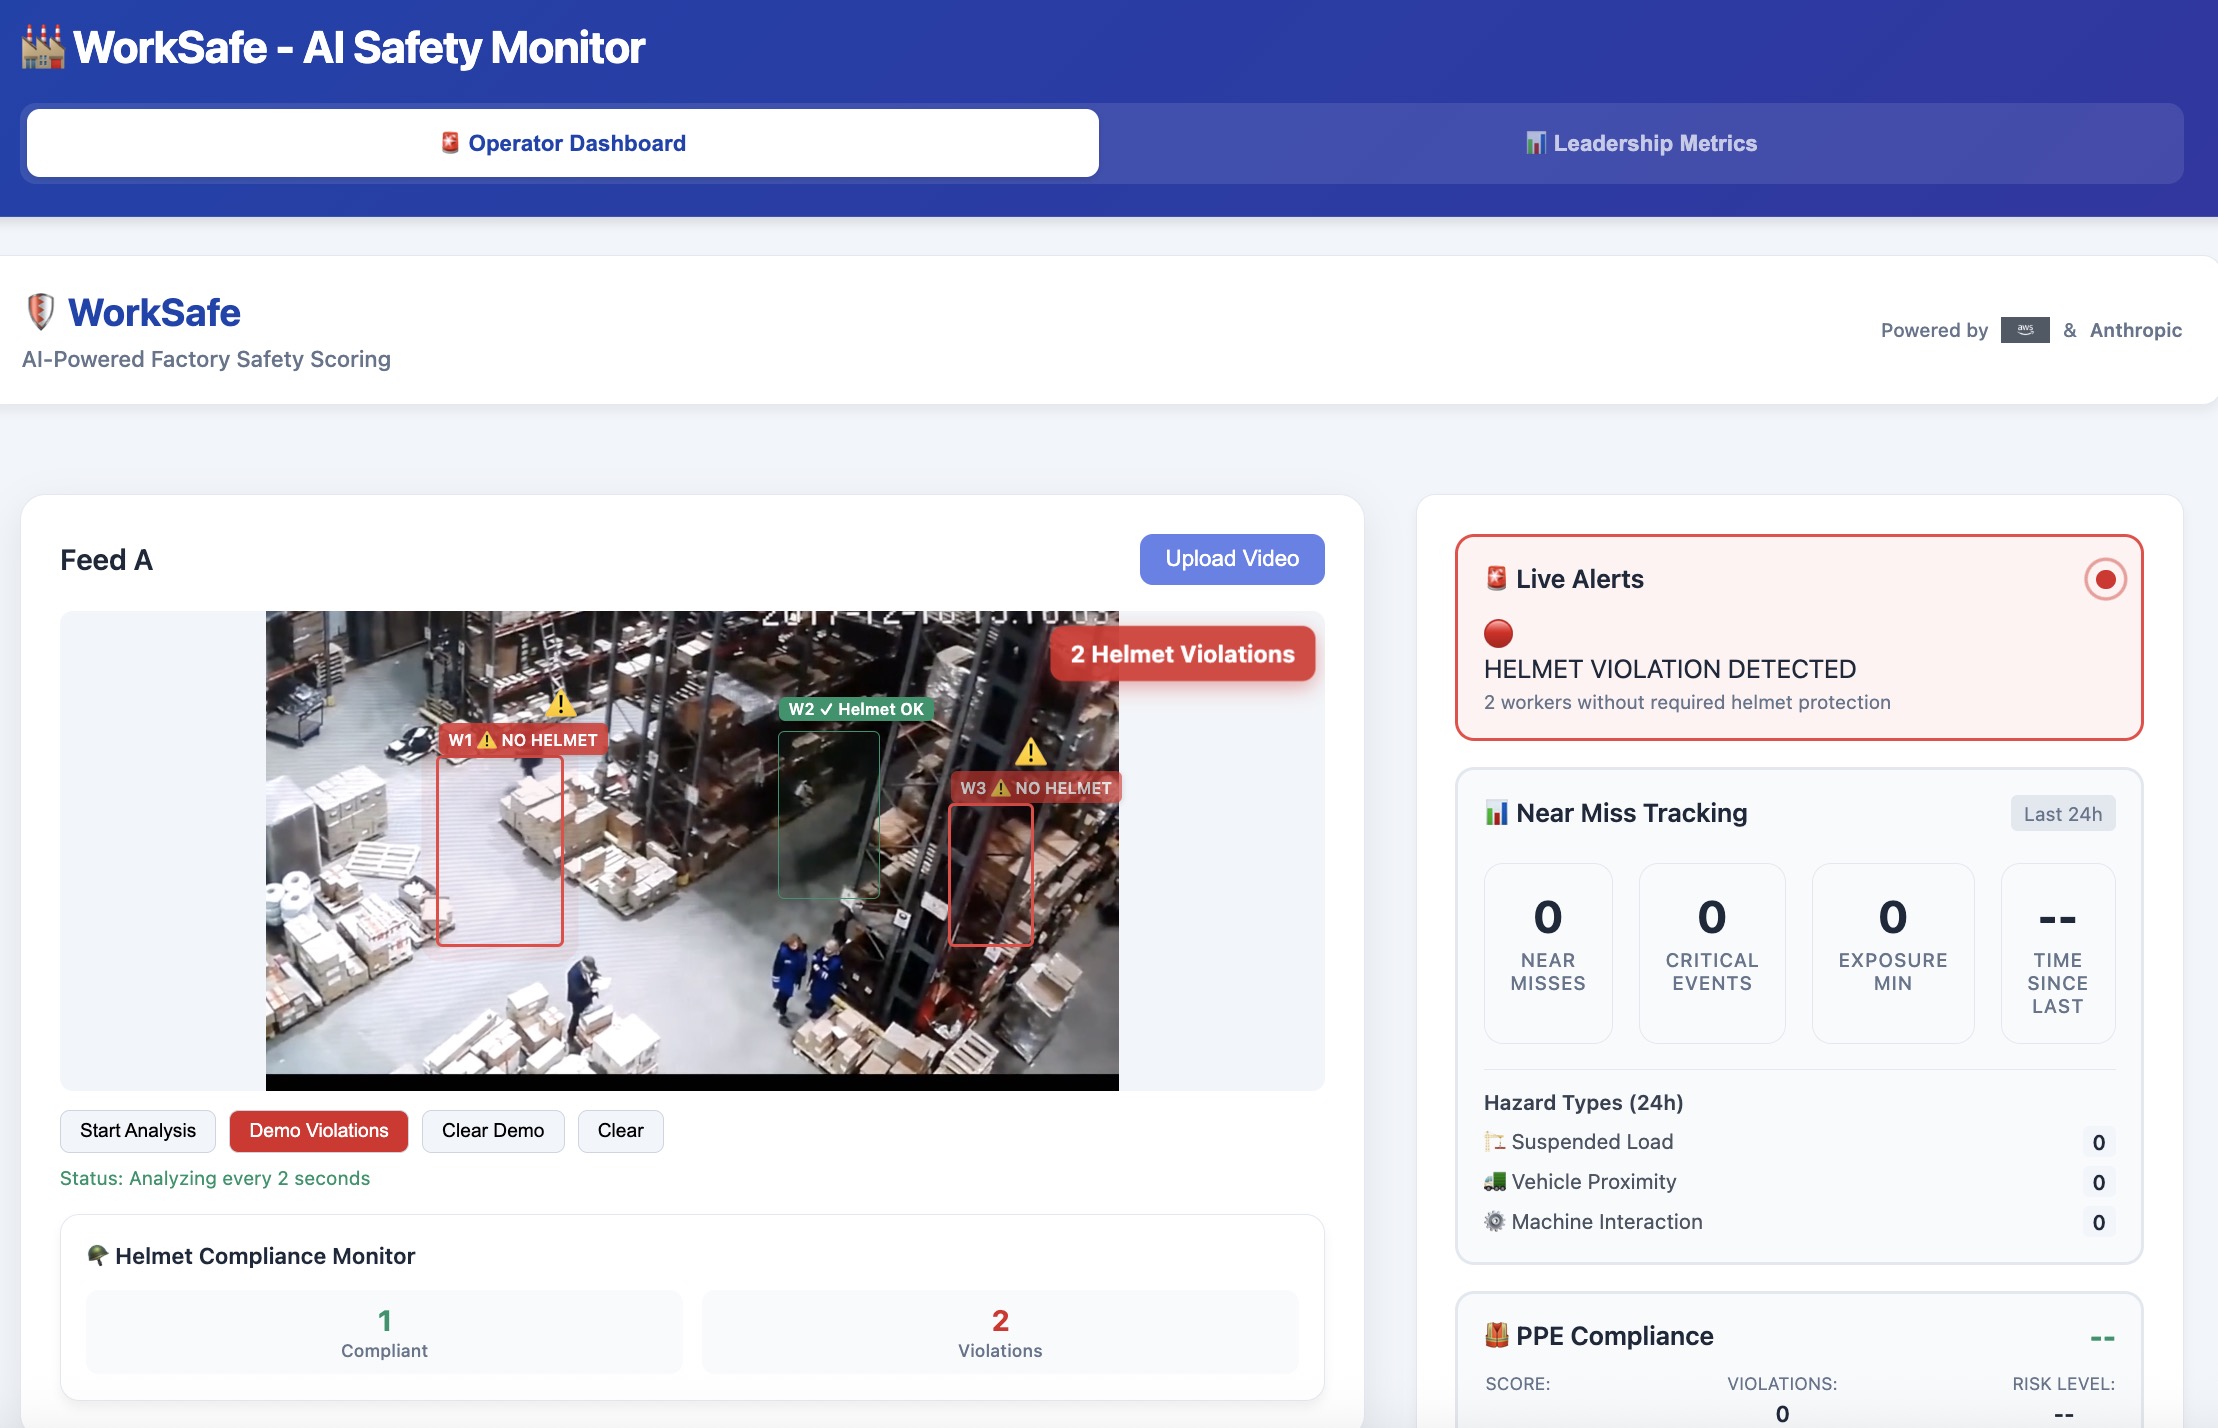The width and height of the screenshot is (2218, 1428).
Task: Expand the 2 Helmet Violations overlay
Action: coord(1182,653)
